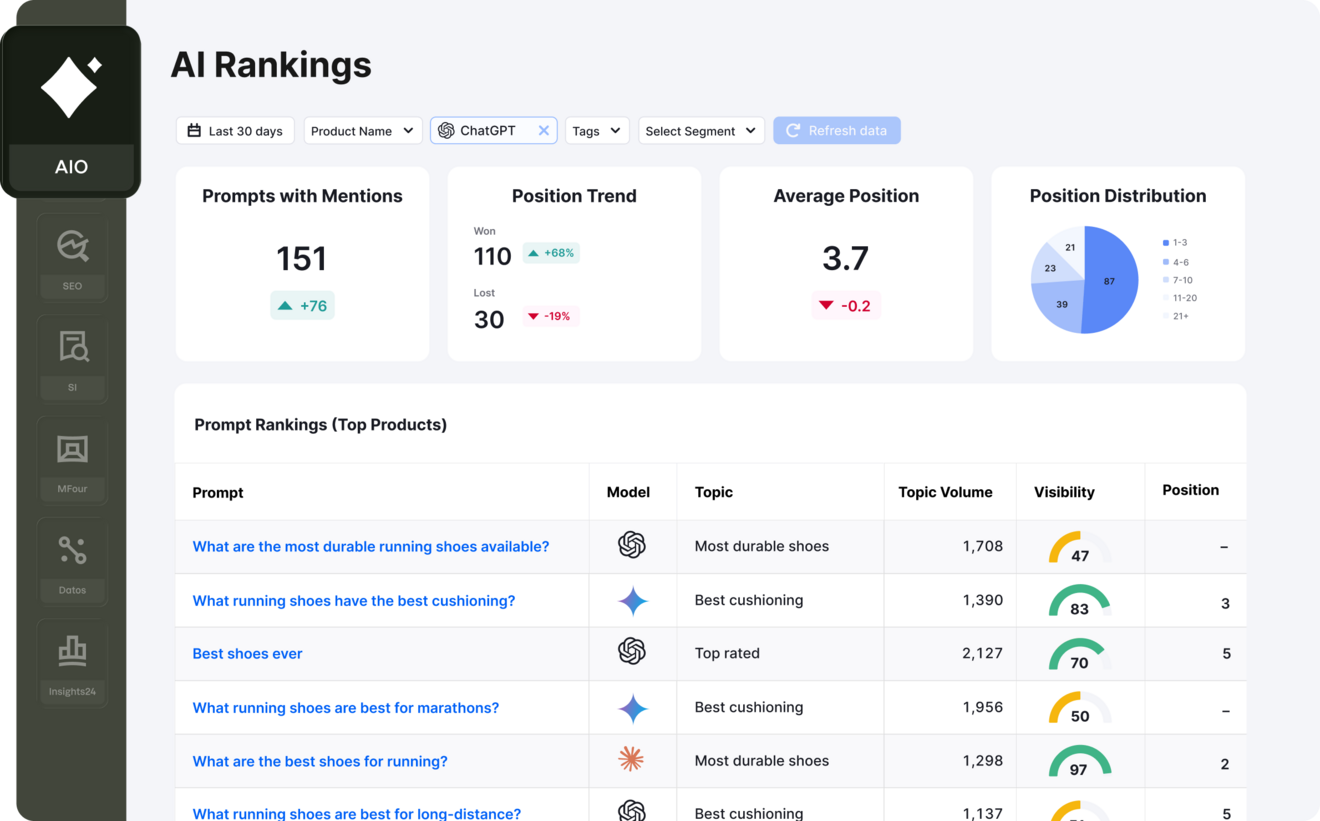
Task: Click the Claude model icon in the best shoes row
Action: point(631,759)
